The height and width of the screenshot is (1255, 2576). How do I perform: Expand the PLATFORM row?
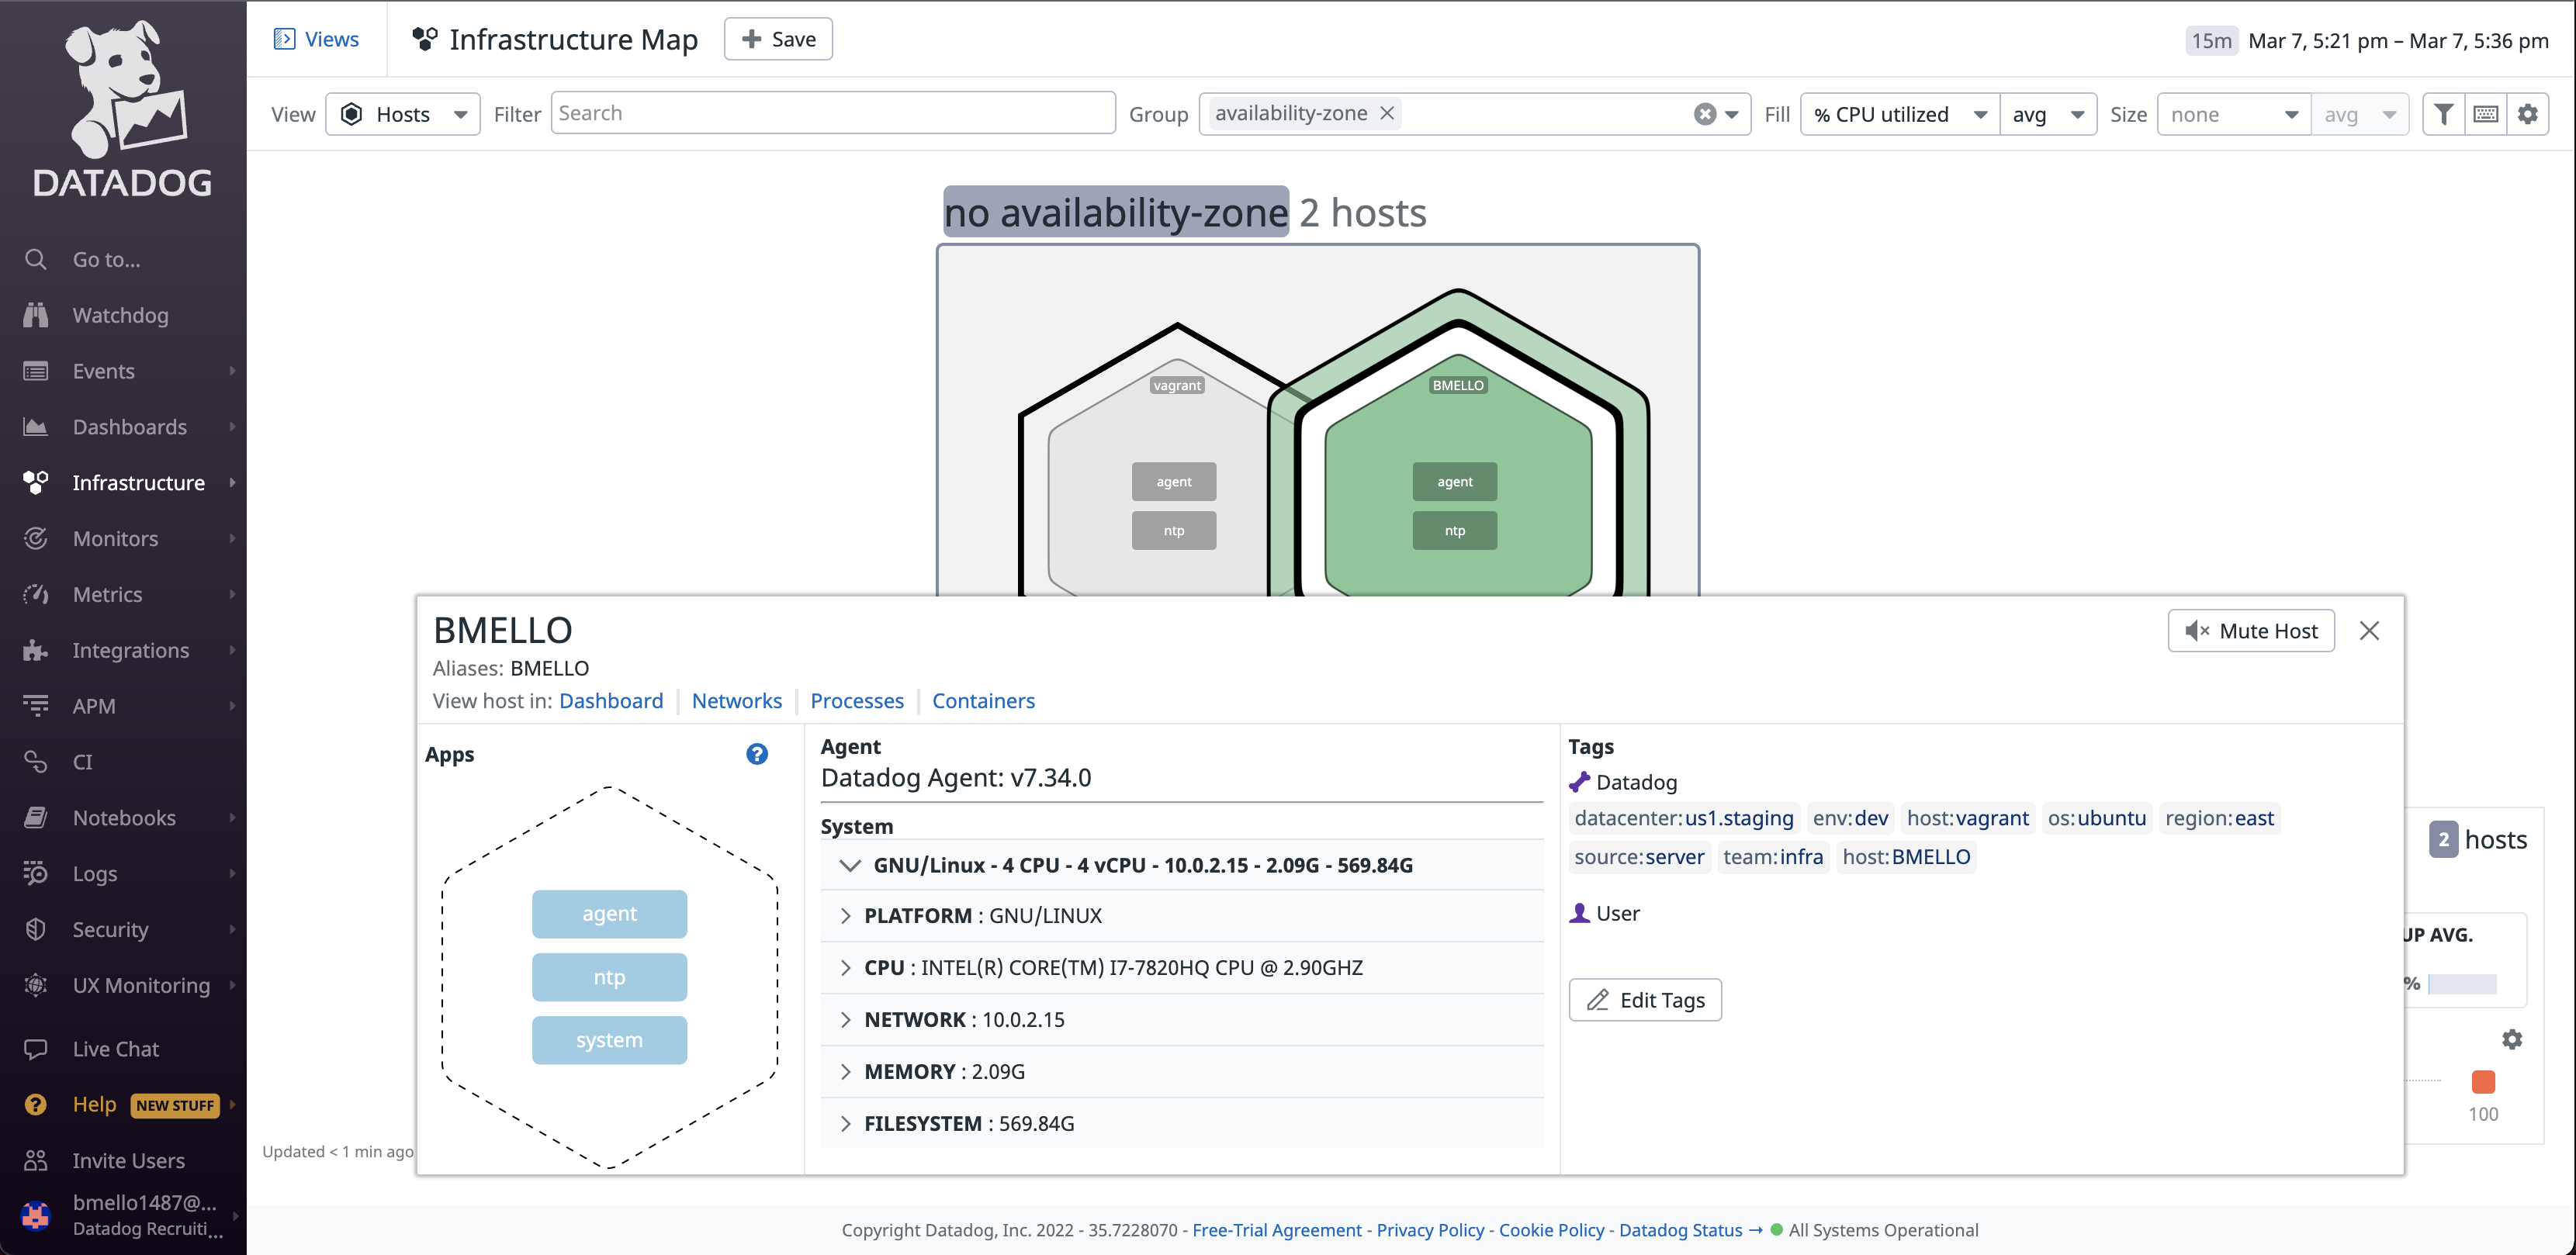point(1182,915)
